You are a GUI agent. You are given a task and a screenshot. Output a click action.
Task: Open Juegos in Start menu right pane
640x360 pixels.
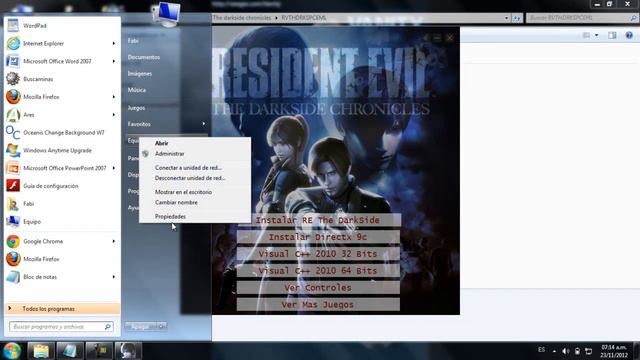[x=136, y=108]
